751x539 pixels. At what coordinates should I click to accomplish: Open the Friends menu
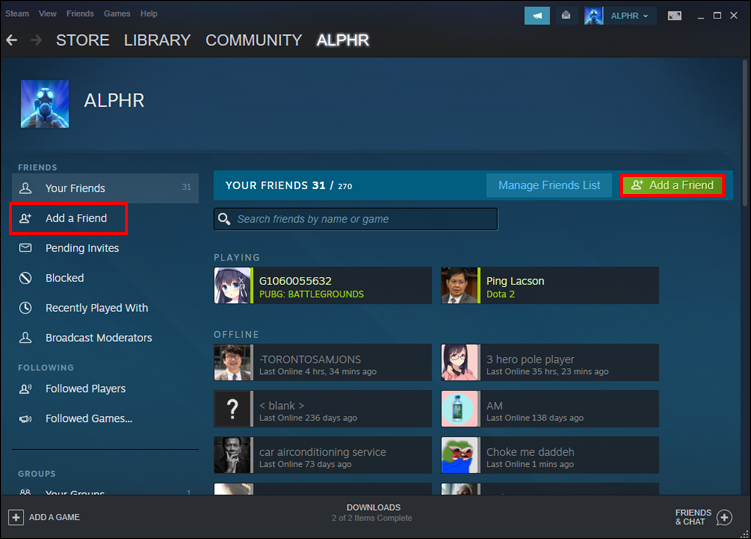click(80, 13)
